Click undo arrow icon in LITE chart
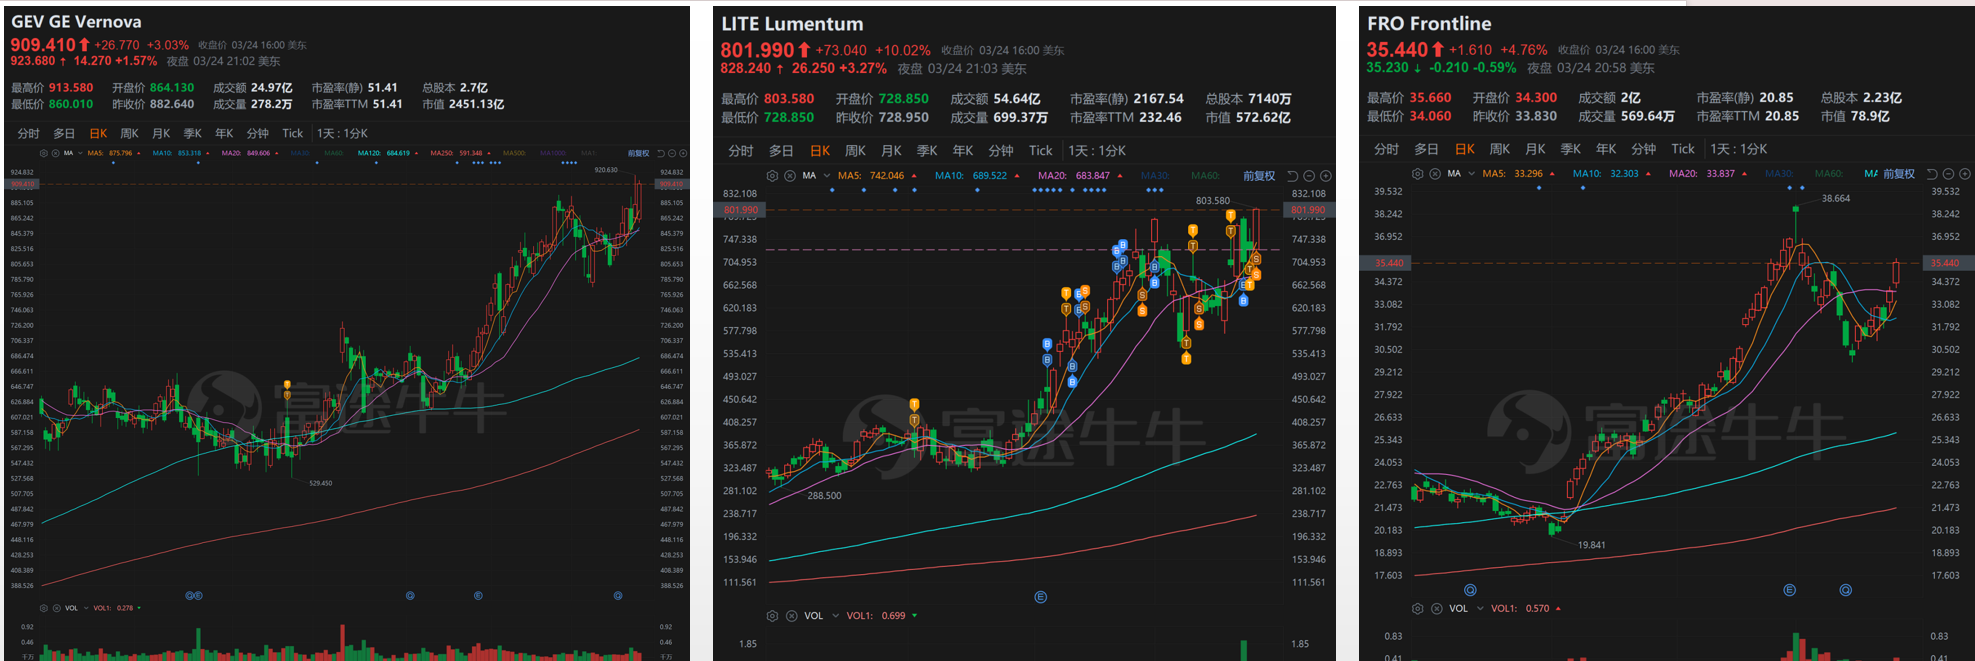The height and width of the screenshot is (661, 1975). [1292, 175]
